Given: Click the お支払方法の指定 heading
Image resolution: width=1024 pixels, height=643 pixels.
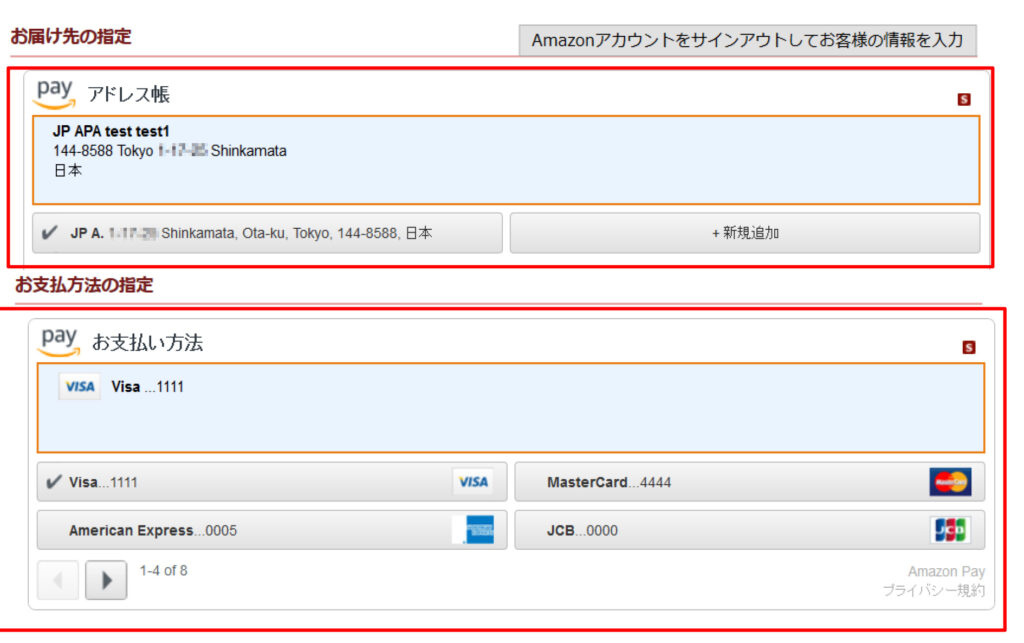Looking at the screenshot, I should point(84,285).
